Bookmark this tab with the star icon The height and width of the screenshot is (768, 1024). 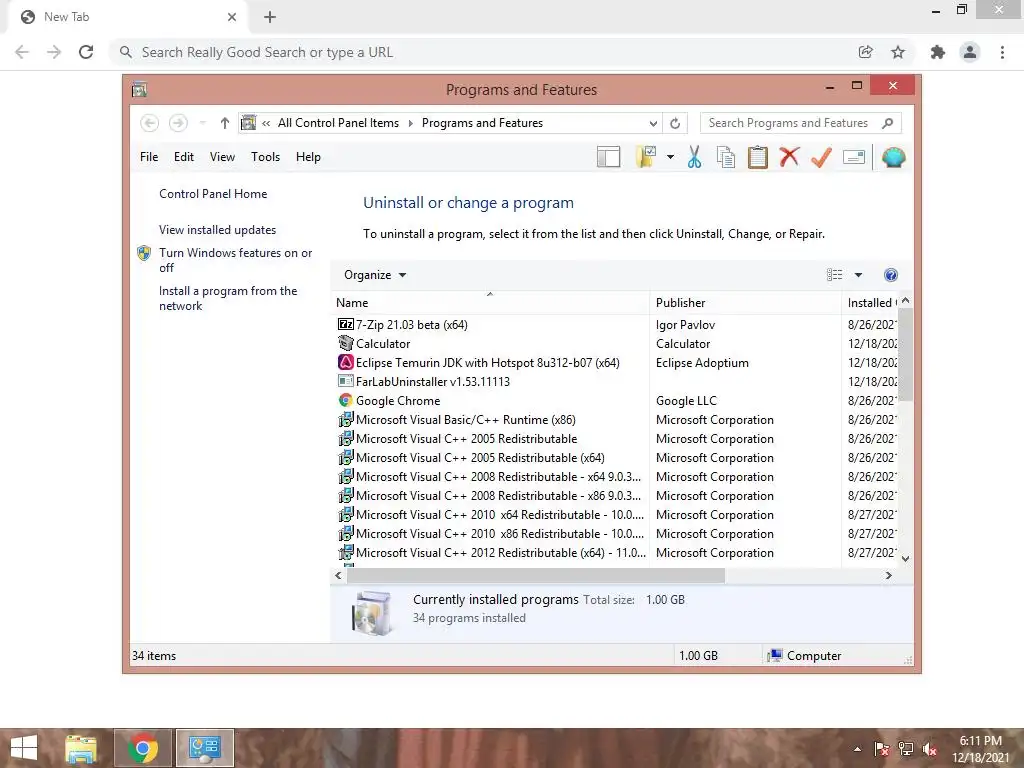point(898,52)
